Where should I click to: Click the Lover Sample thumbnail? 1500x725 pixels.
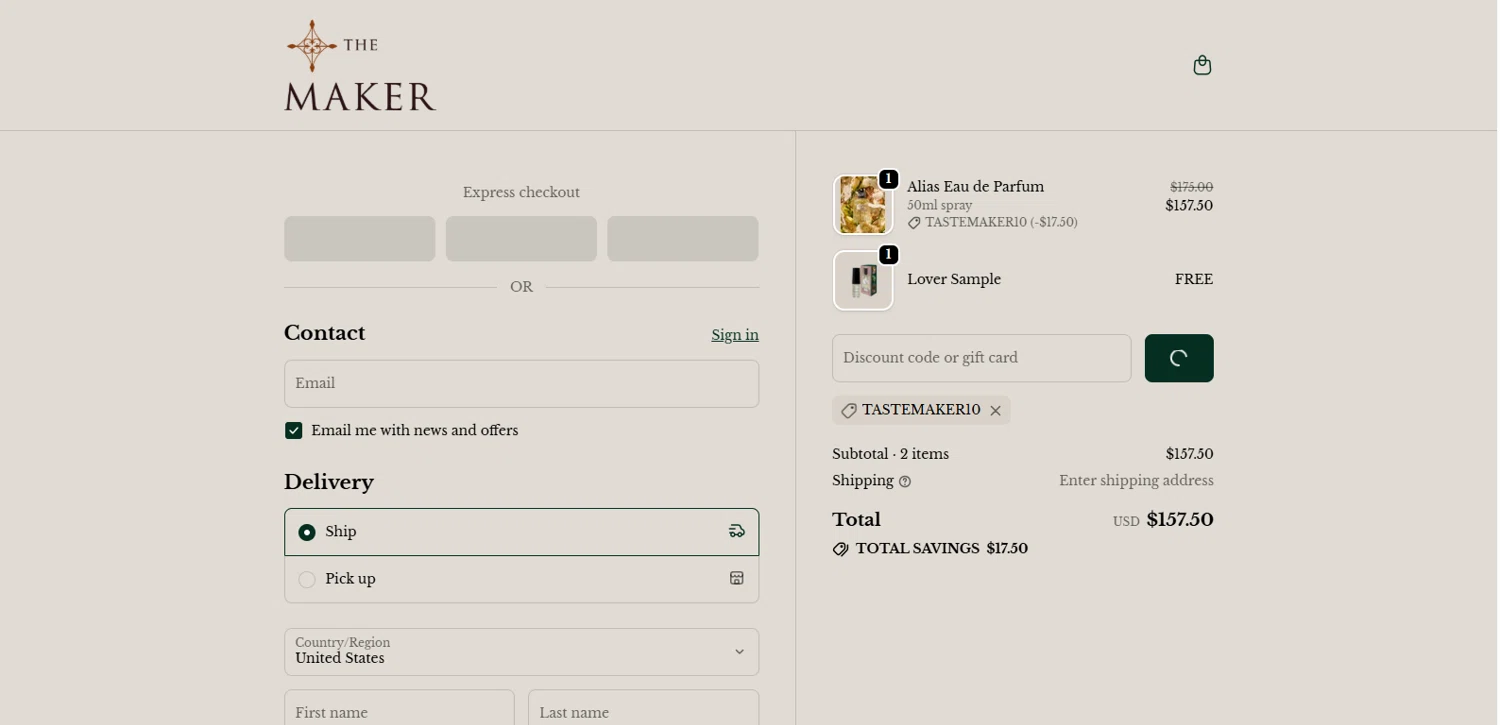tap(863, 280)
